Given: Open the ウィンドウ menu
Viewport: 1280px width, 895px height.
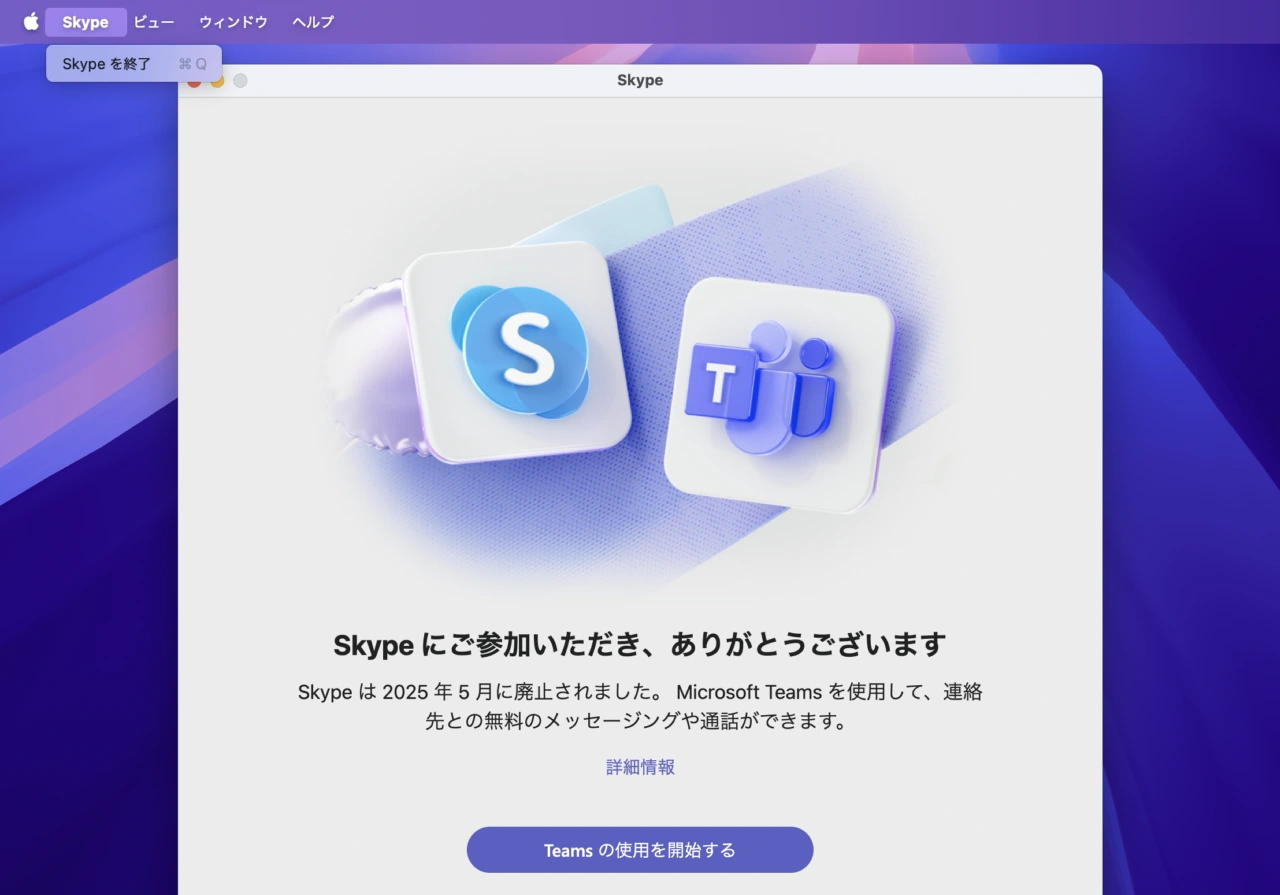Looking at the screenshot, I should (x=233, y=21).
